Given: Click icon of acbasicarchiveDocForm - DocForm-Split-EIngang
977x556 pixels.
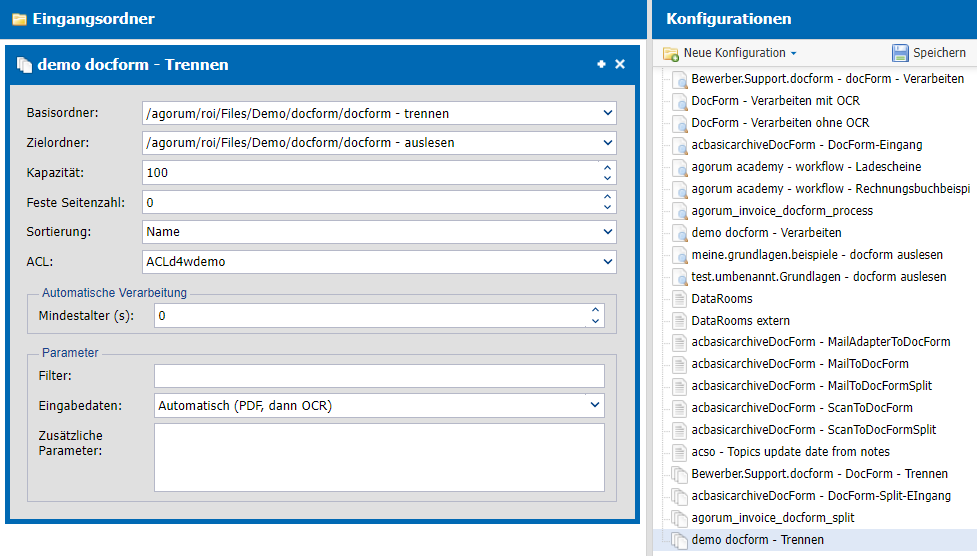Looking at the screenshot, I should (x=679, y=496).
